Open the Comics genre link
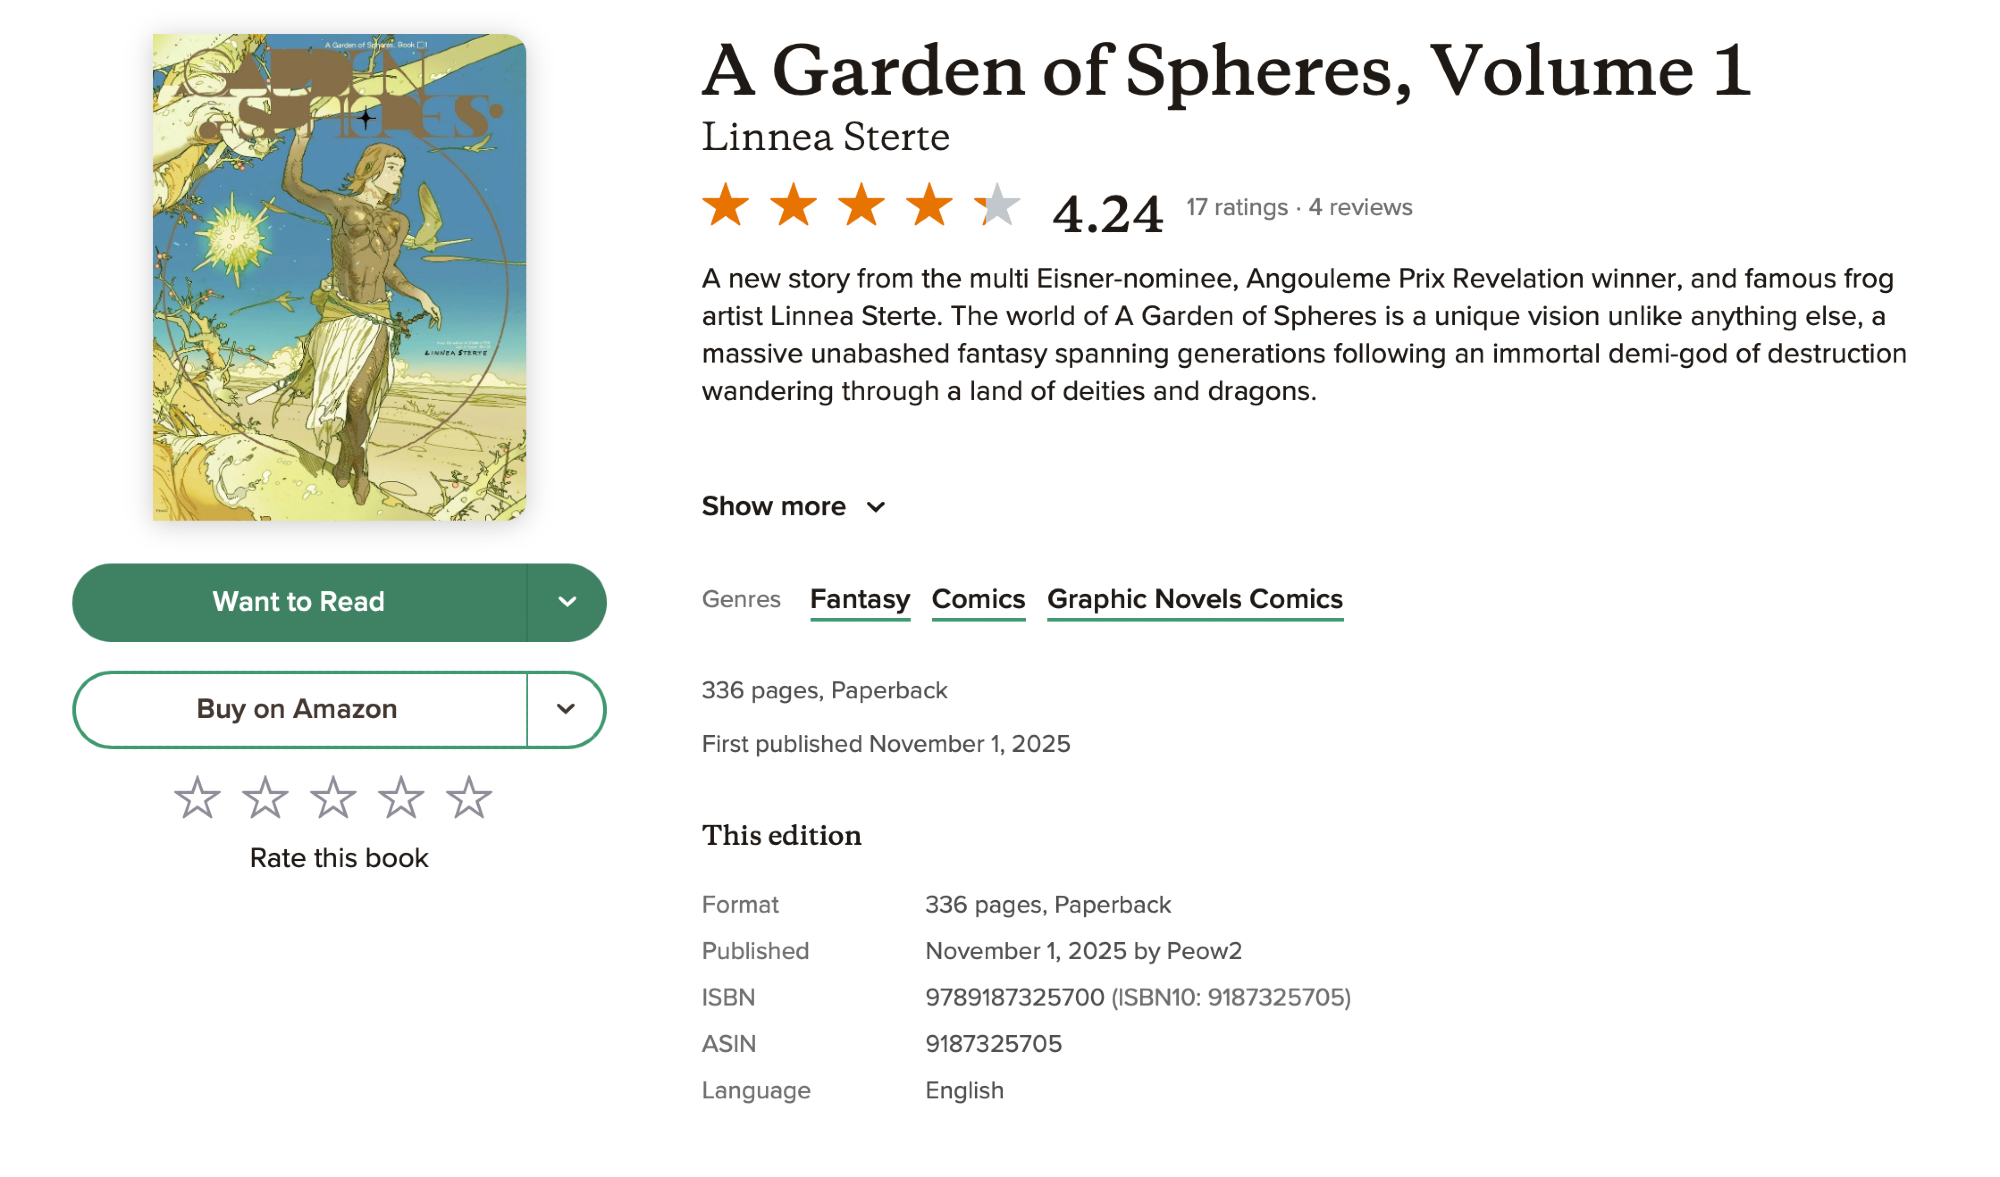Screen dimensions: 2000x1177 pyautogui.click(x=978, y=599)
